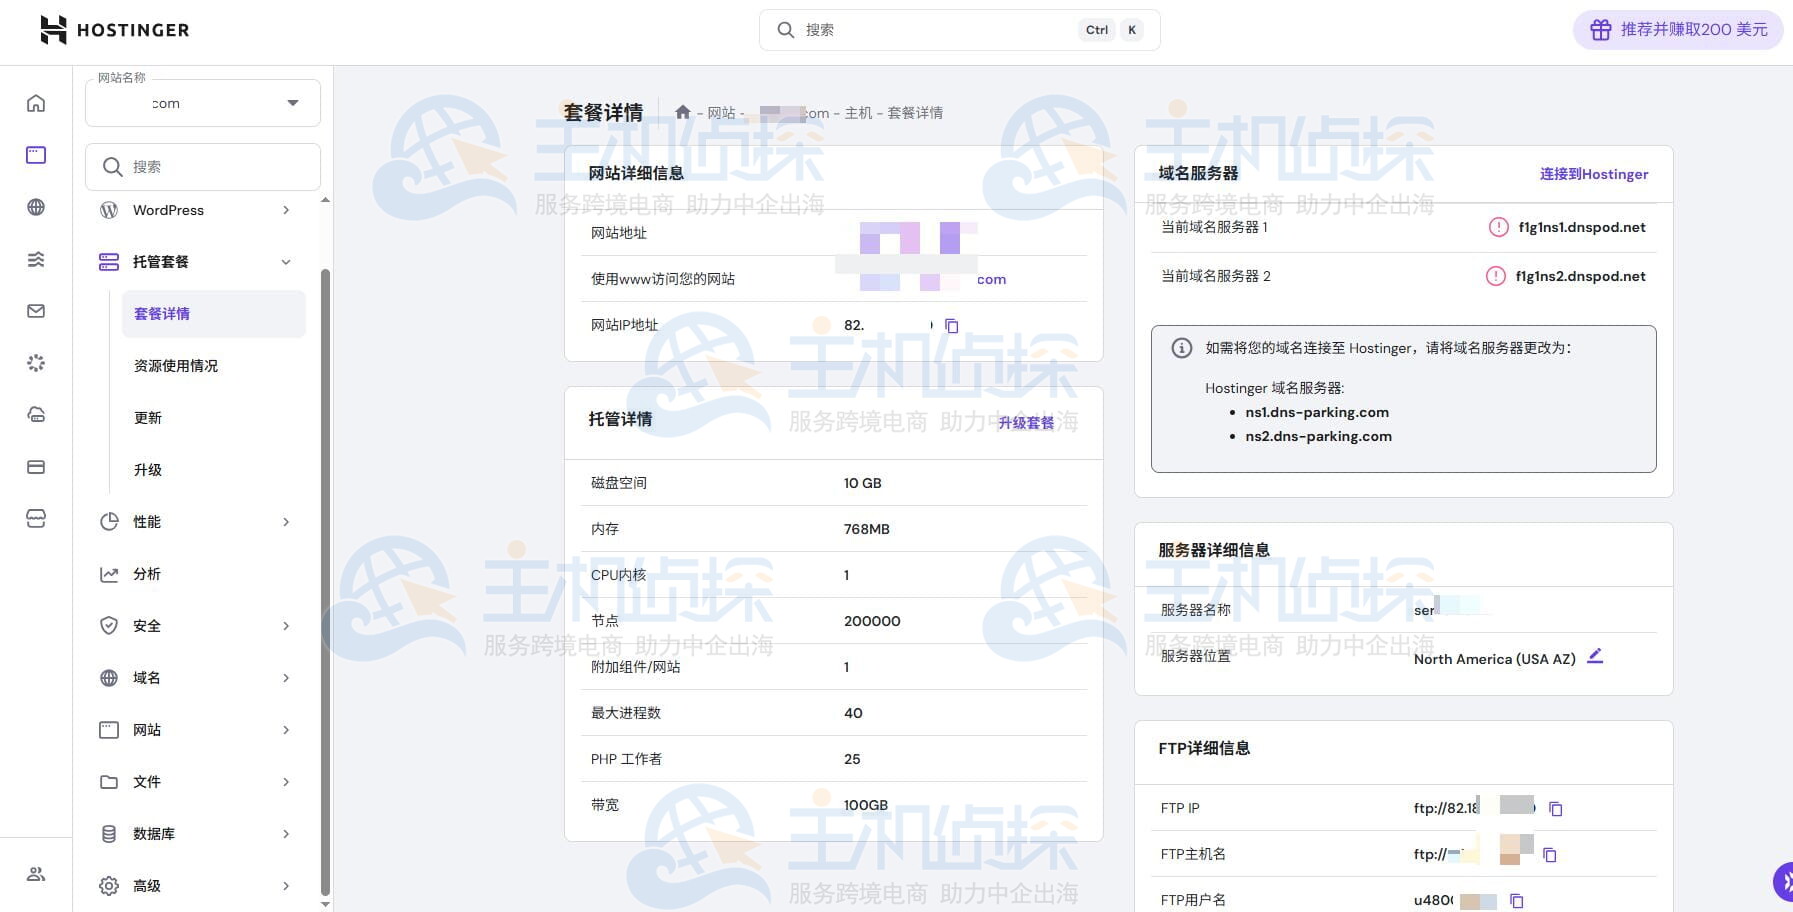
Task: Open the 分析 menu item
Action: point(147,574)
